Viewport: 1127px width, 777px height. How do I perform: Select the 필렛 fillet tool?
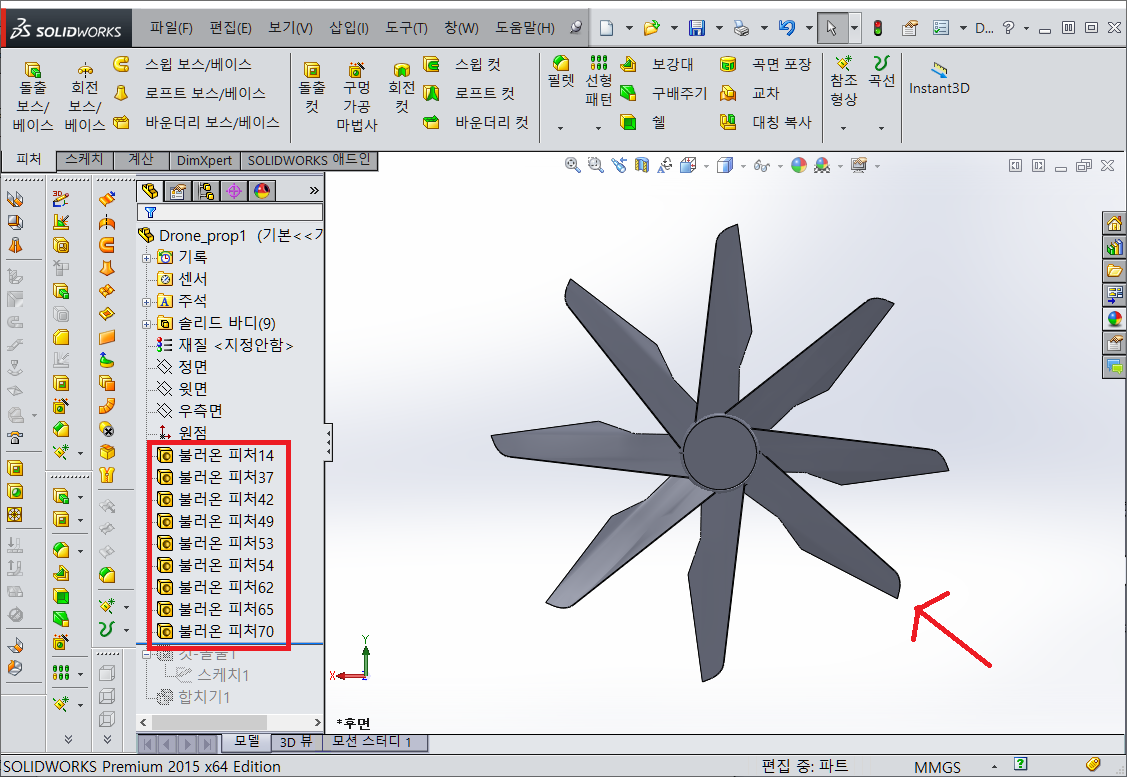(x=561, y=71)
